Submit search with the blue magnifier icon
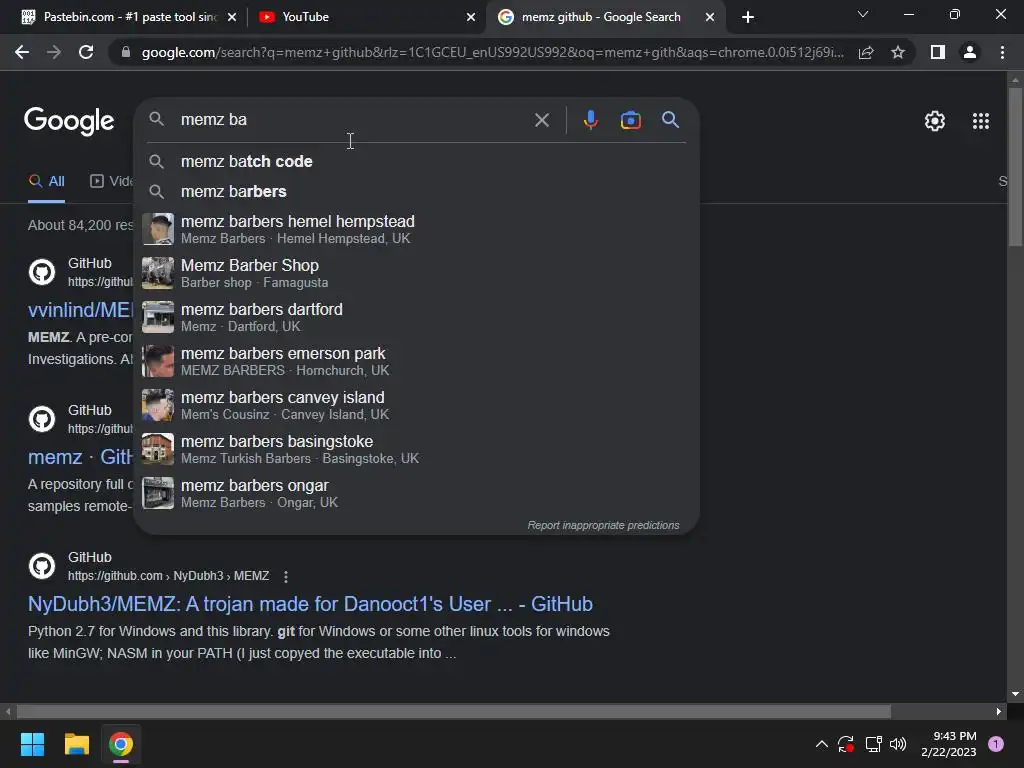This screenshot has height=768, width=1024. 670,120
